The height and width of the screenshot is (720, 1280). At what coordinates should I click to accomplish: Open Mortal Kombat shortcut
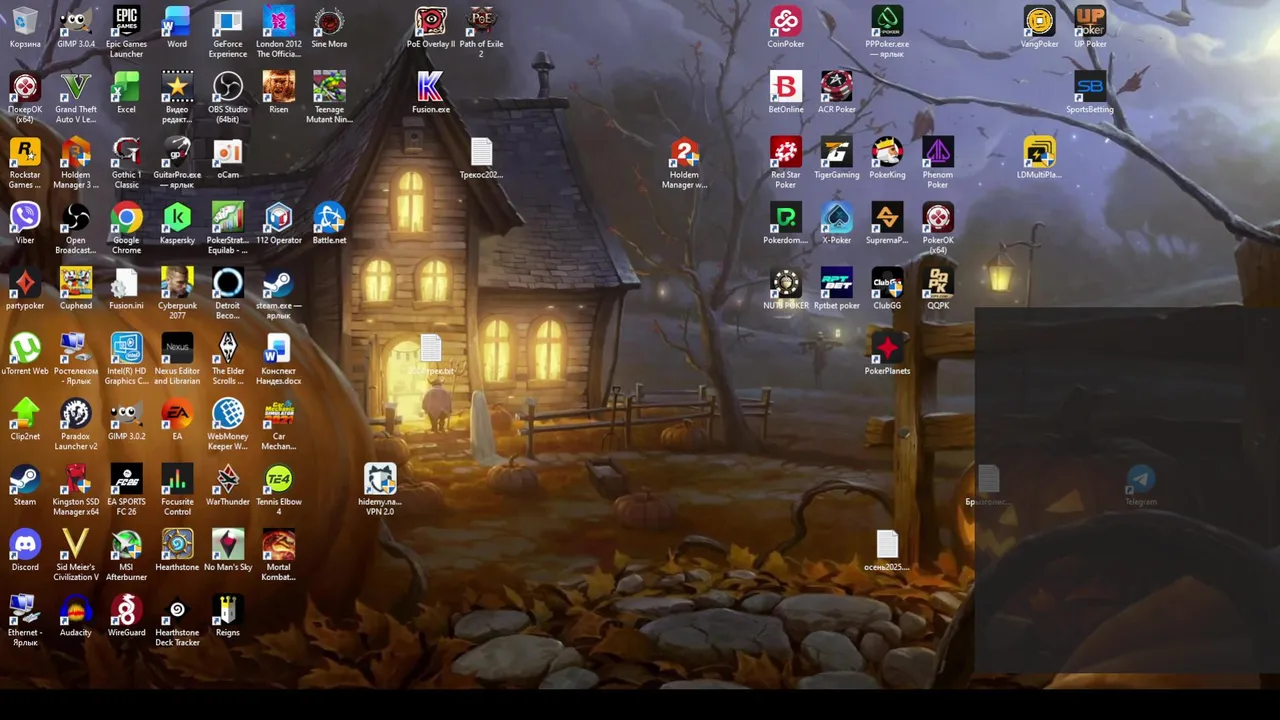279,556
